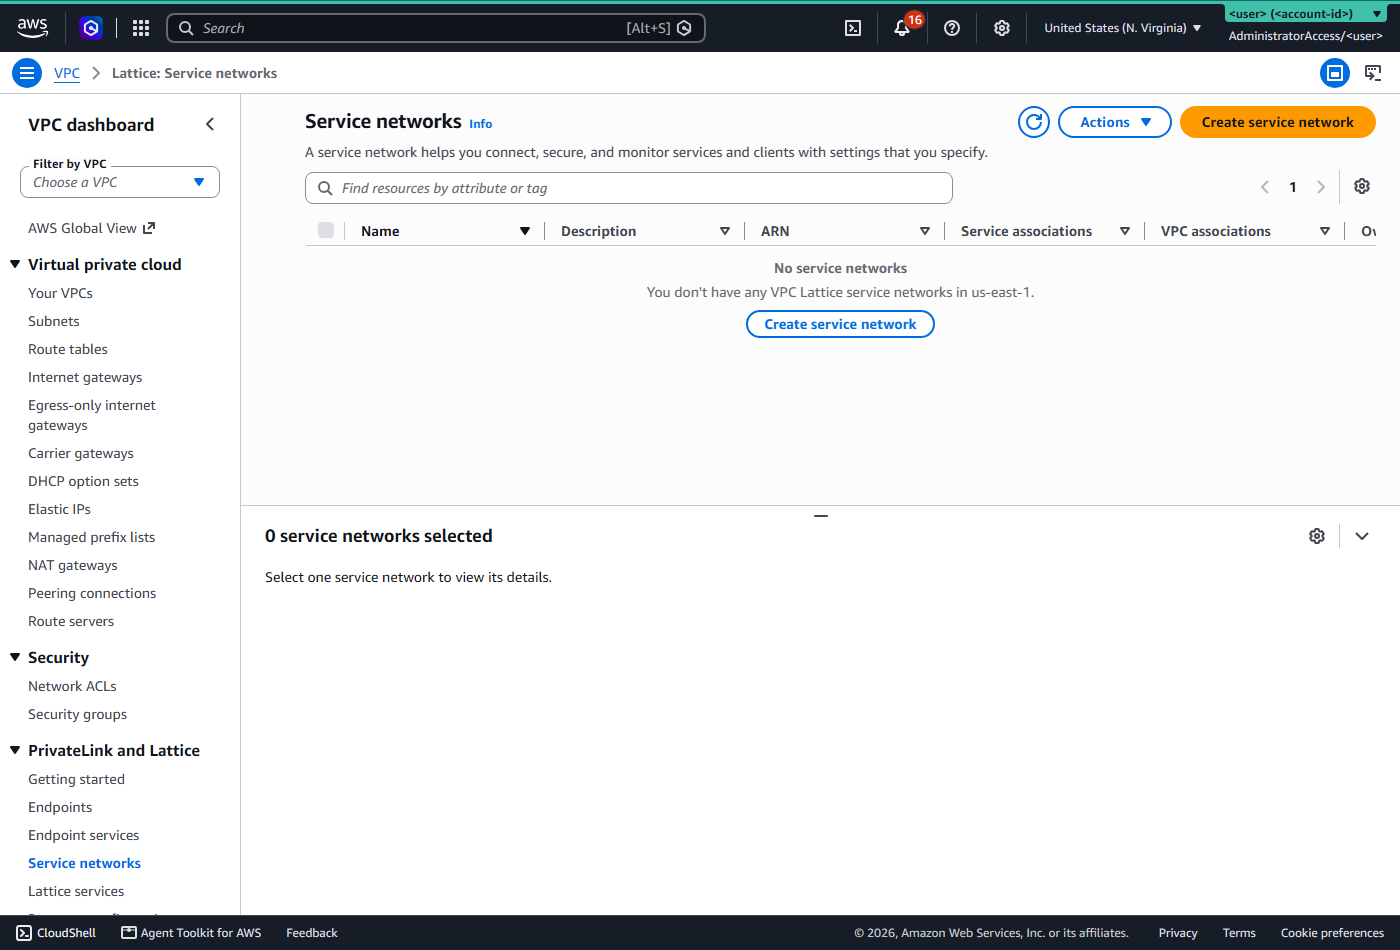Open the AWS home logo

point(32,28)
